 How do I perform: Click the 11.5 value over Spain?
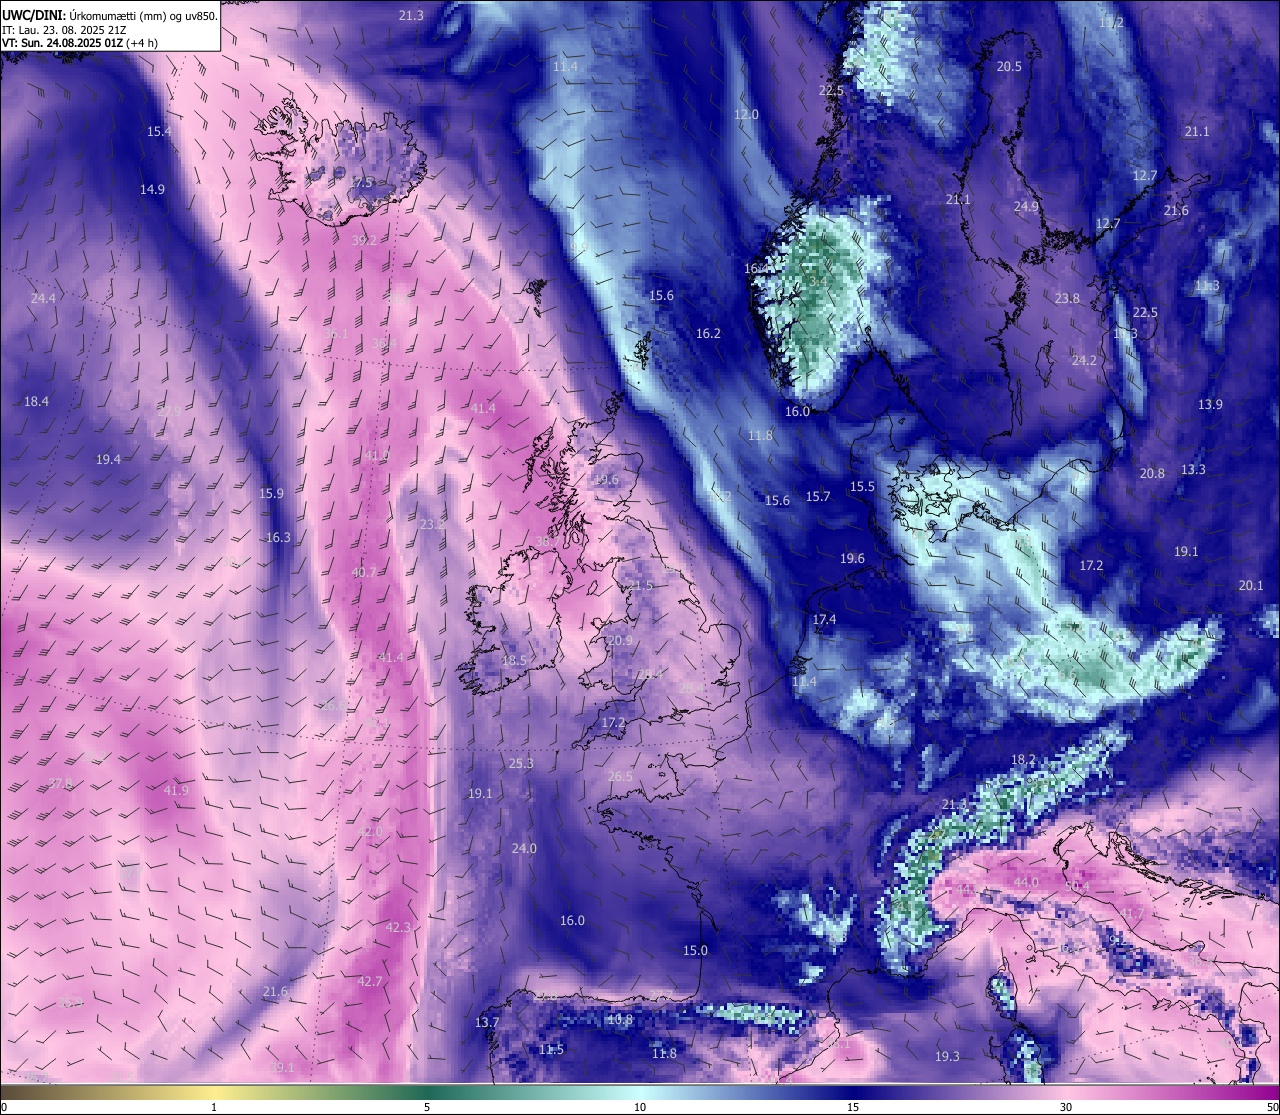(551, 1049)
